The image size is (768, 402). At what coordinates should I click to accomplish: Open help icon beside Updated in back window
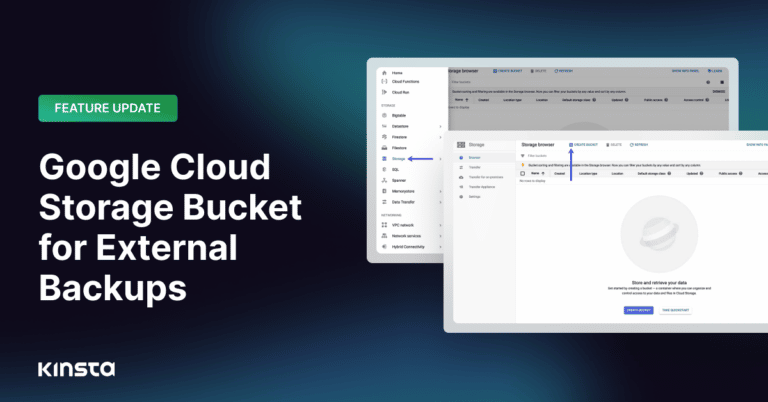626,100
